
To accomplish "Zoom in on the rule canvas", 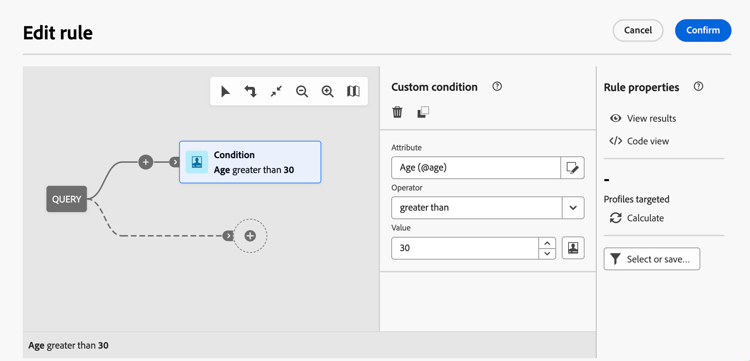I will coord(328,91).
